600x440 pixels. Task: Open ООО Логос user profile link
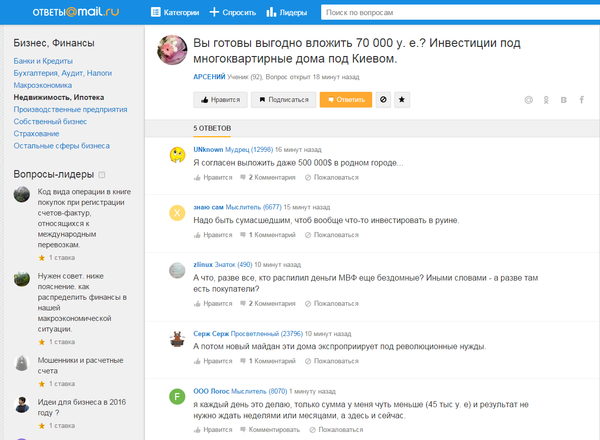211,391
